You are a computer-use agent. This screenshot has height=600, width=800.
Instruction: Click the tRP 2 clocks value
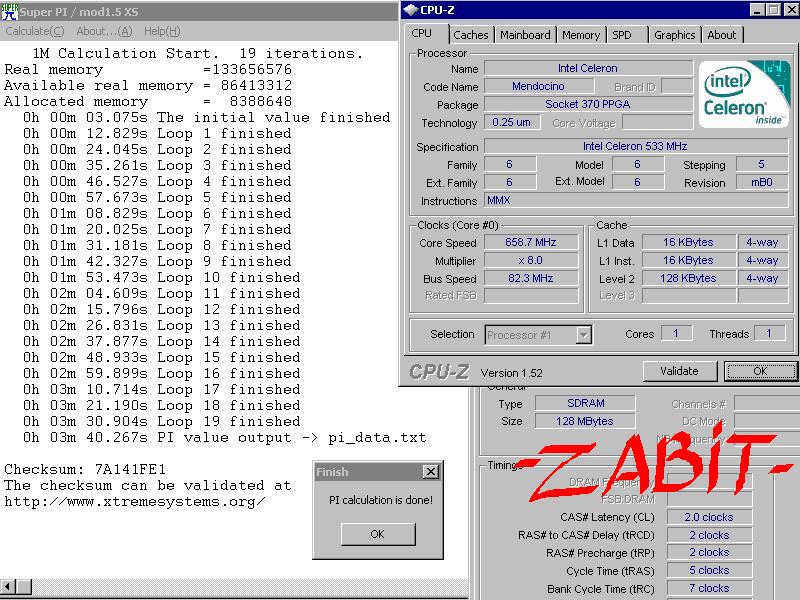709,553
